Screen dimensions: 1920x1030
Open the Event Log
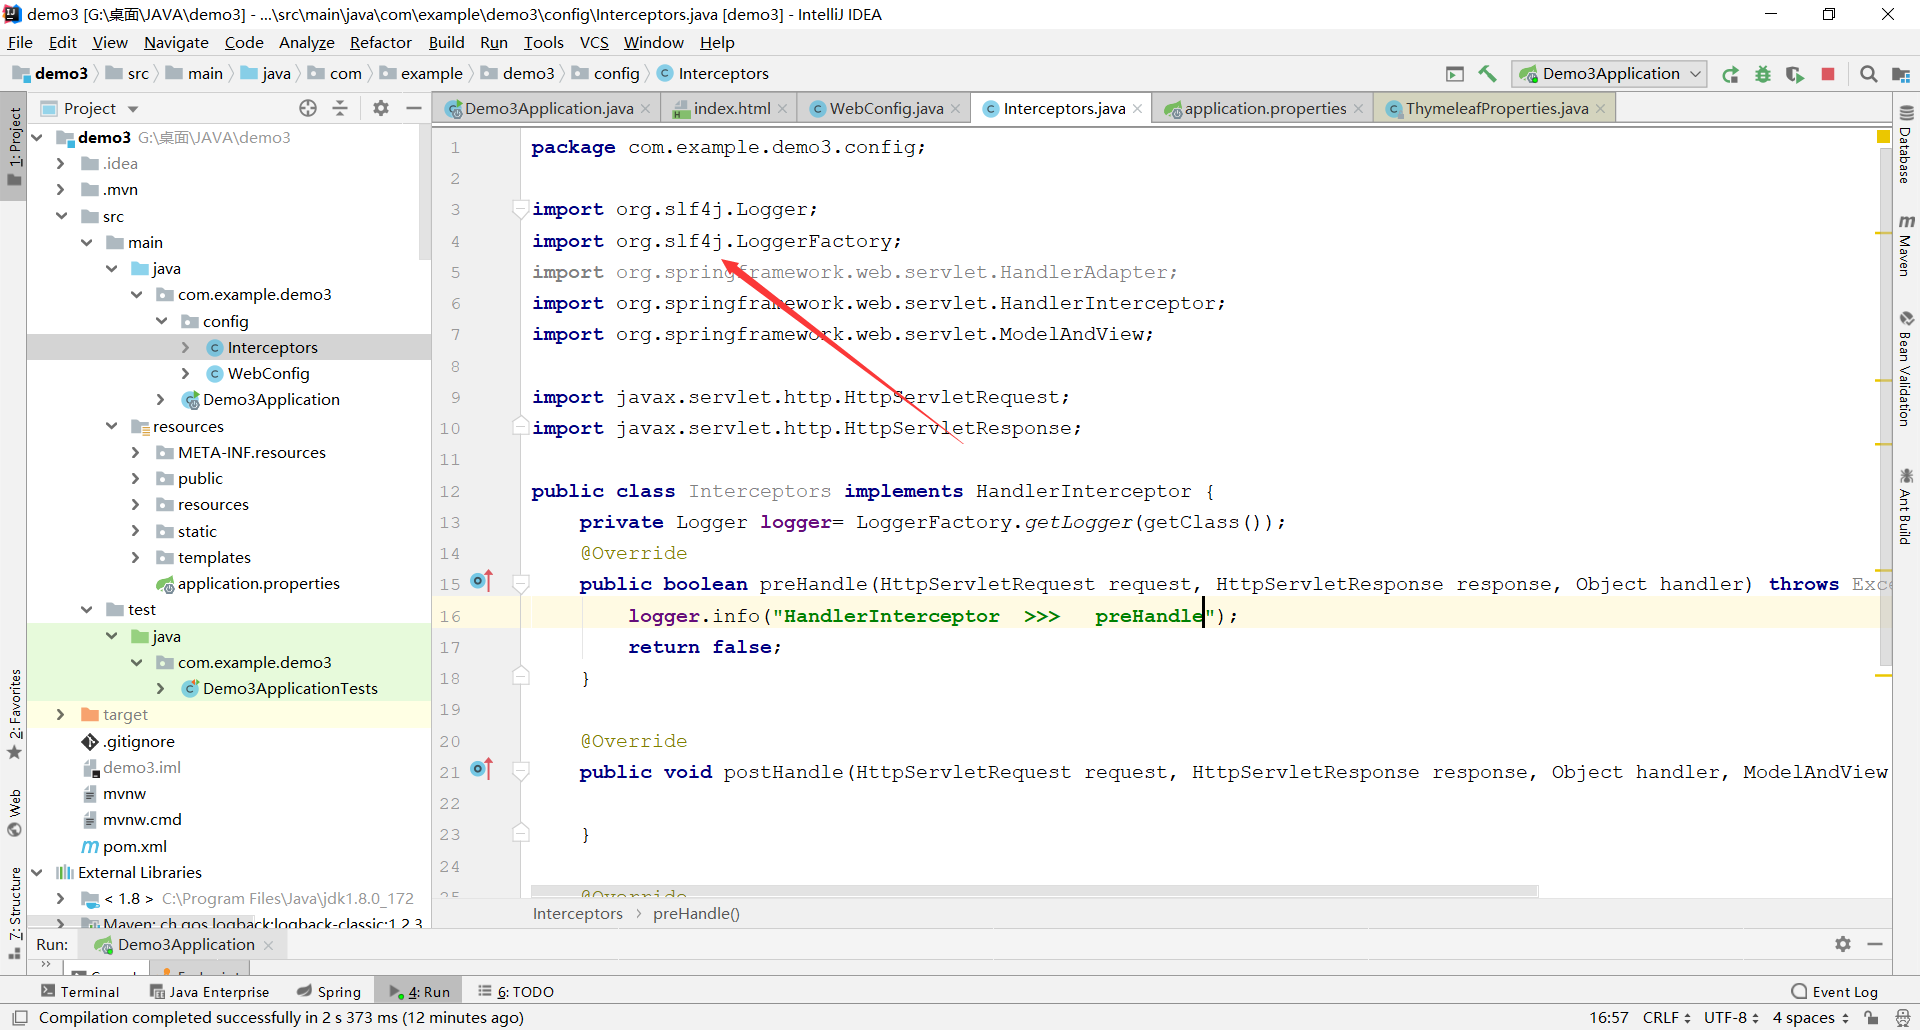tap(1835, 991)
